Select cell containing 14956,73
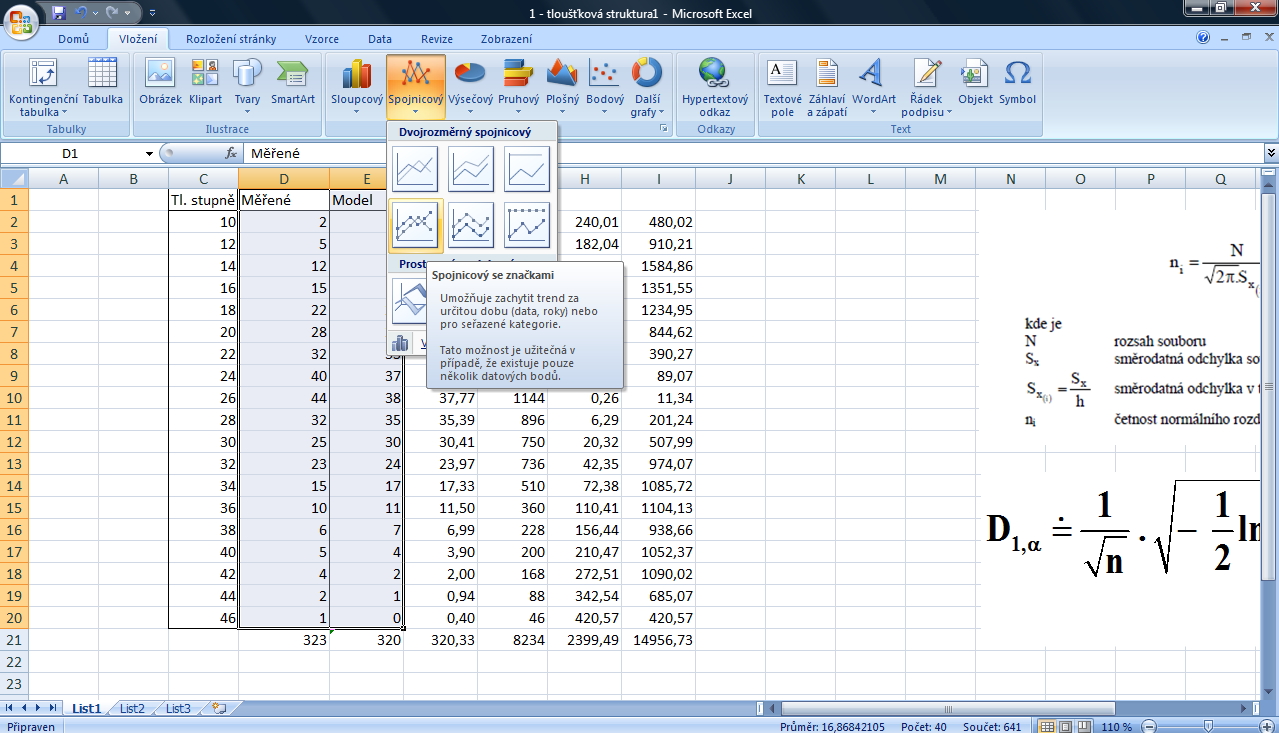Image resolution: width=1279 pixels, height=733 pixels. (x=659, y=640)
